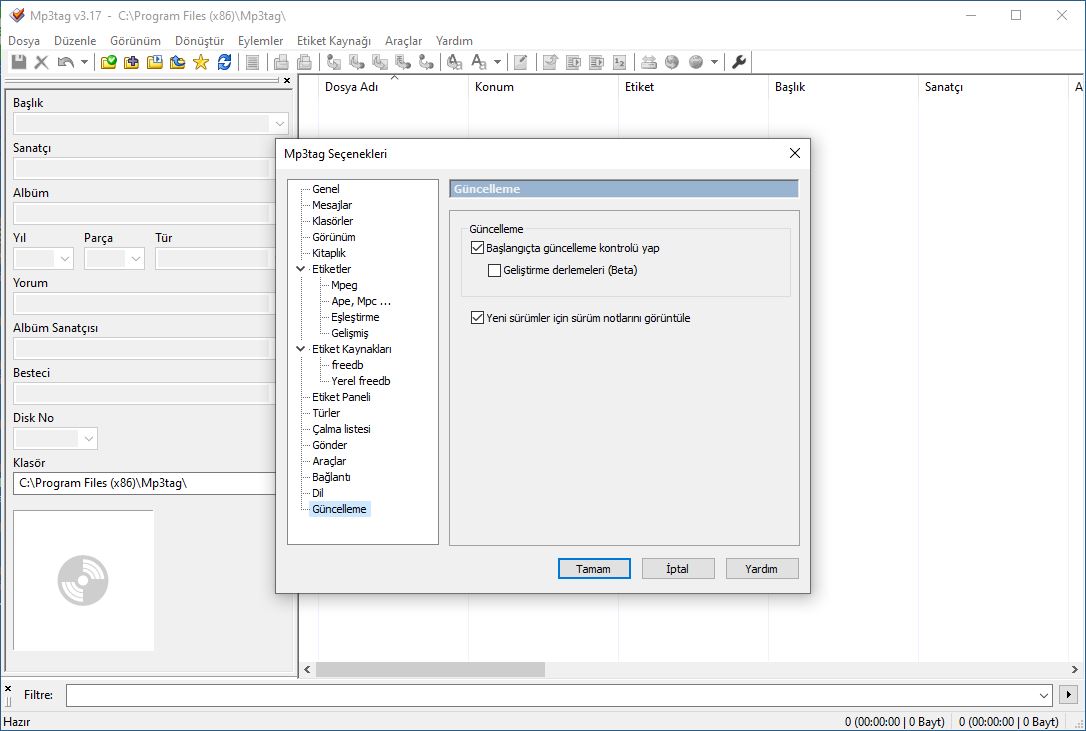Click the Add directory folder-plus icon
The width and height of the screenshot is (1086, 731).
coord(131,62)
